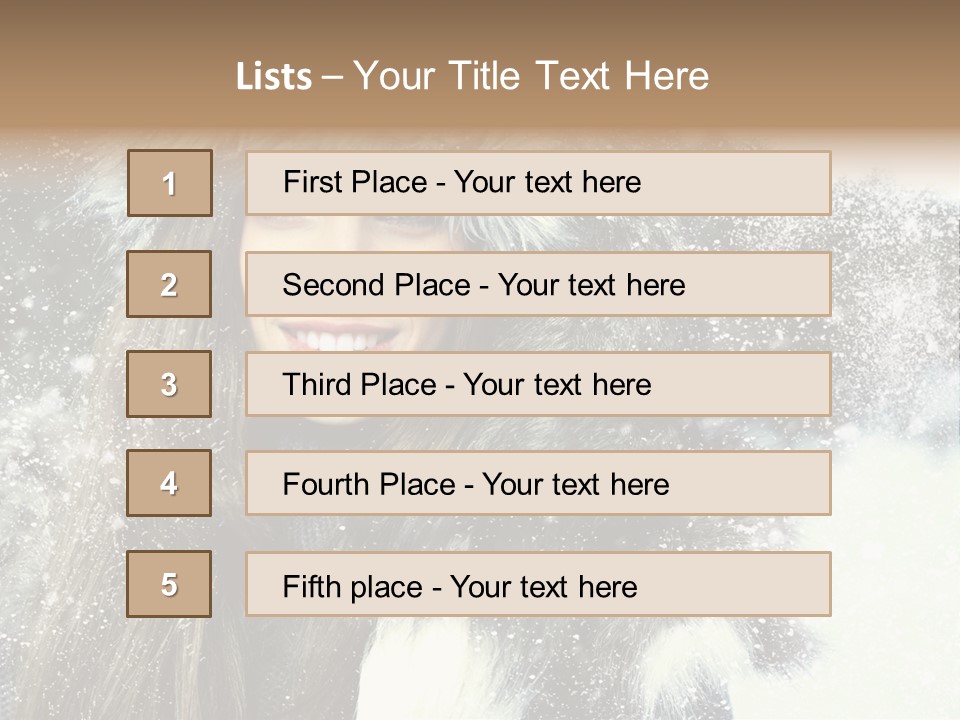Click the bold word Lists in title

tap(273, 77)
